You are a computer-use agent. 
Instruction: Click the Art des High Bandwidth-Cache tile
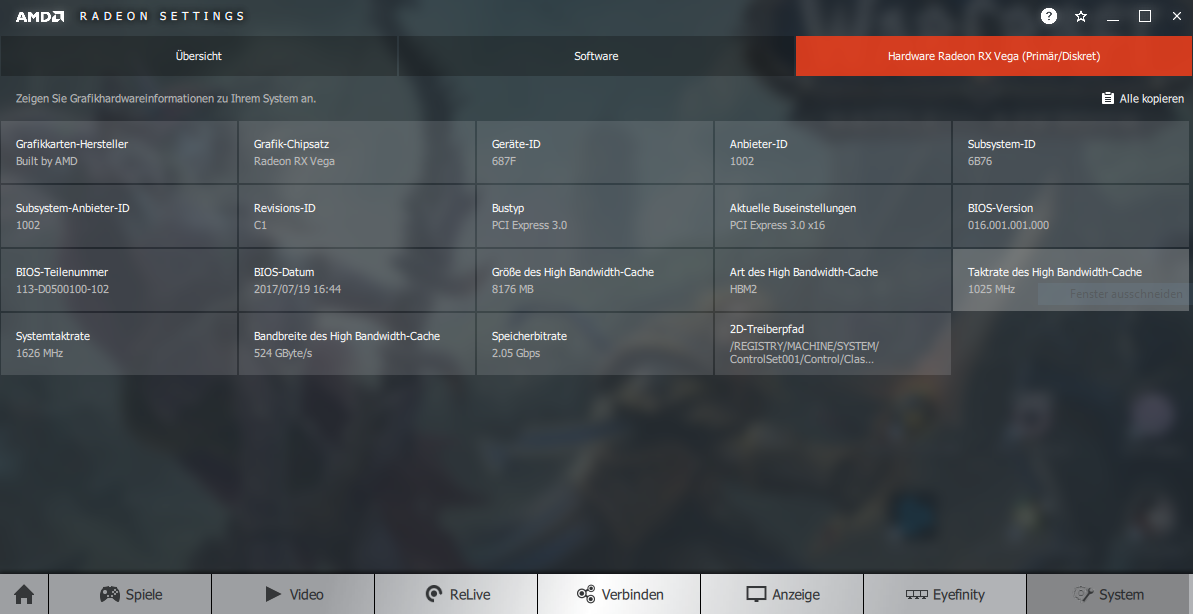pos(832,280)
